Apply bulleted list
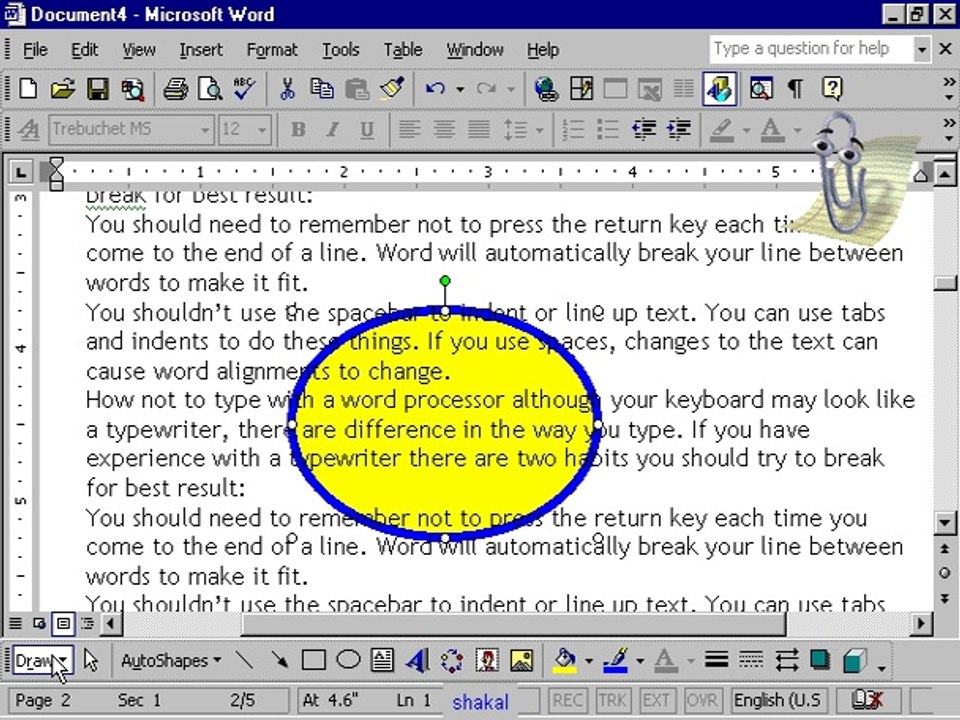The image size is (960, 720). tap(608, 130)
